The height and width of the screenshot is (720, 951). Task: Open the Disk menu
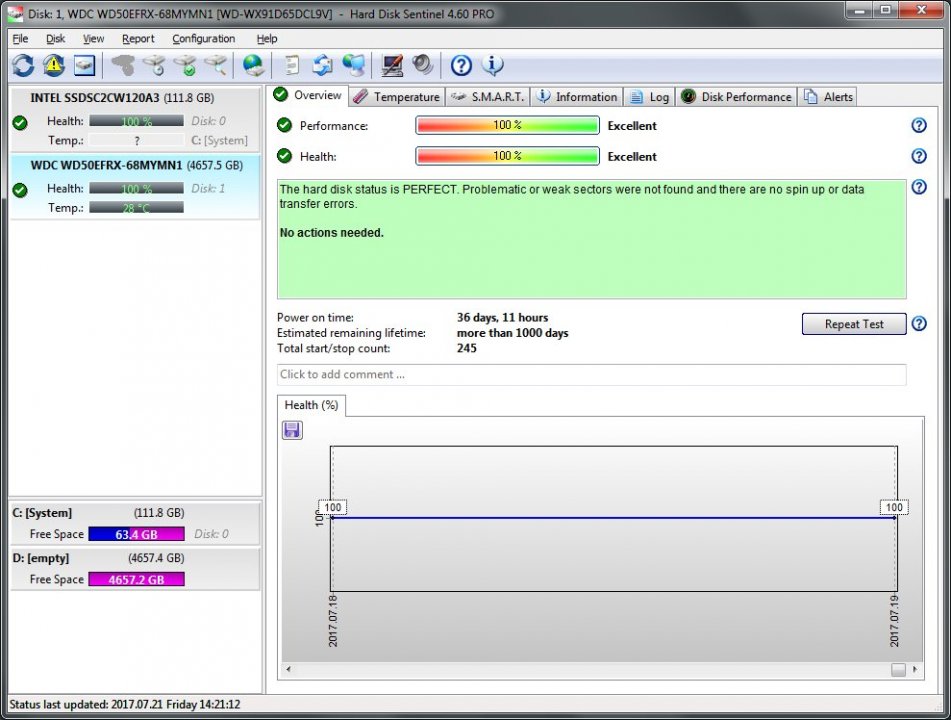pyautogui.click(x=55, y=39)
